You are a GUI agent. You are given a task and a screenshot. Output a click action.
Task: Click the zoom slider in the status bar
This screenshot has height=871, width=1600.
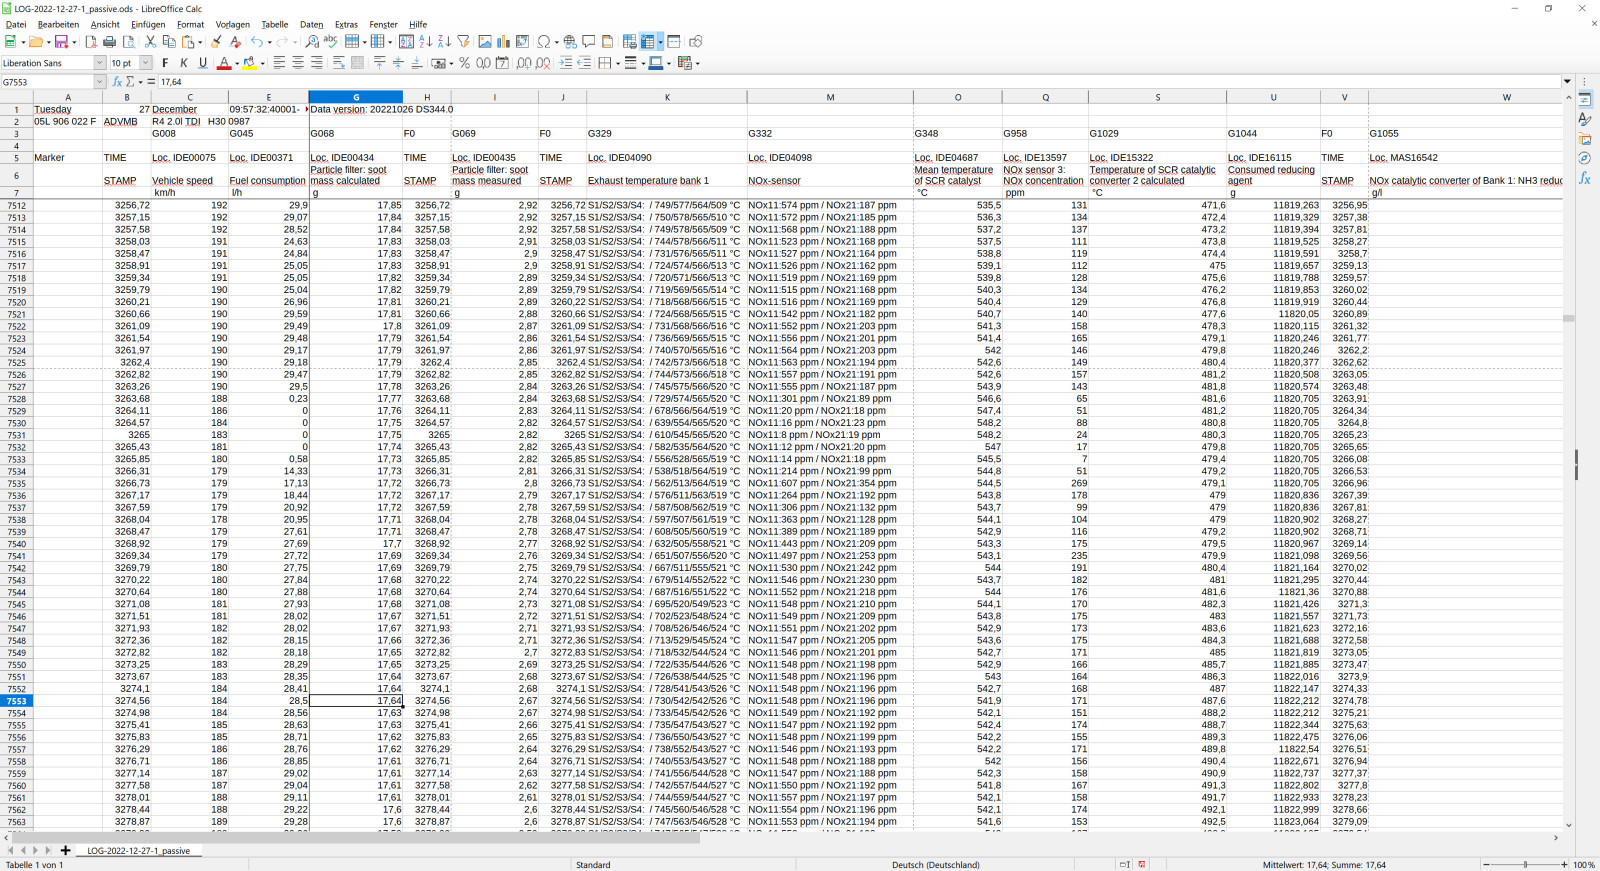tap(1525, 864)
